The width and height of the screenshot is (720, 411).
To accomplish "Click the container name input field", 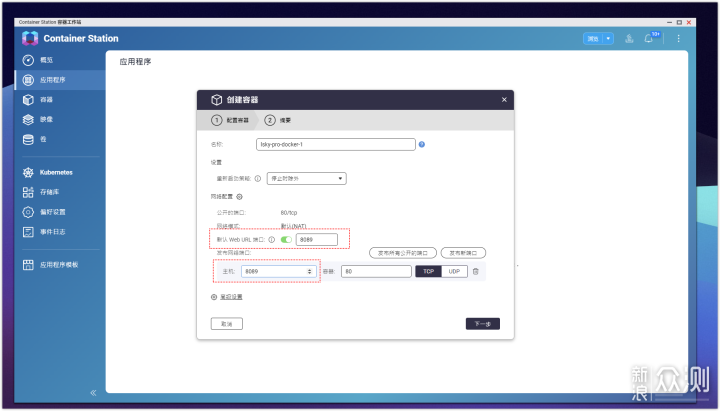I will (335, 144).
